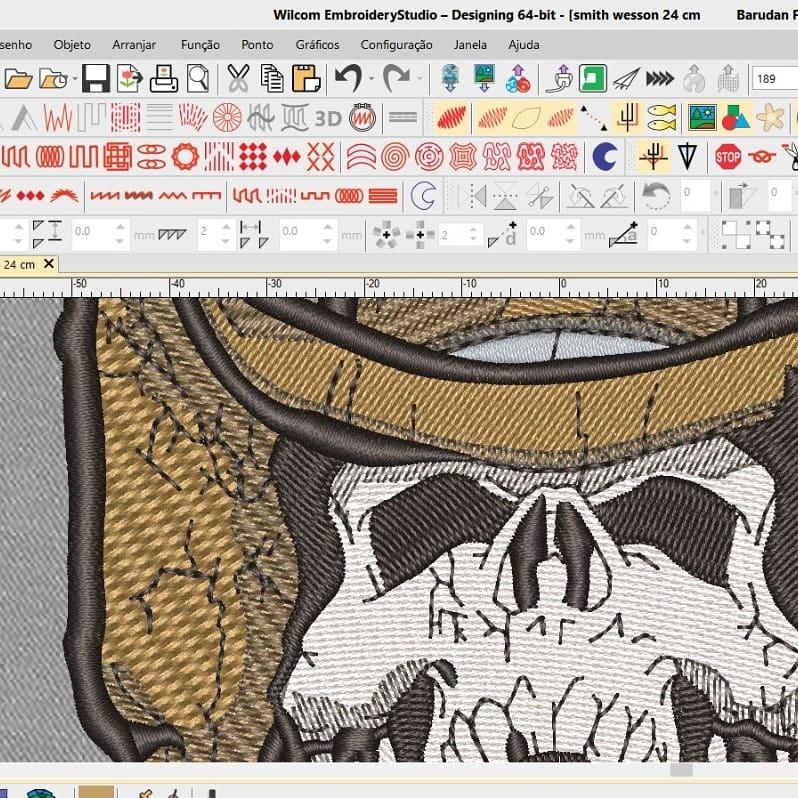This screenshot has width=798, height=798.
Task: Select the maze circle fill stitch icon
Action: (429, 157)
